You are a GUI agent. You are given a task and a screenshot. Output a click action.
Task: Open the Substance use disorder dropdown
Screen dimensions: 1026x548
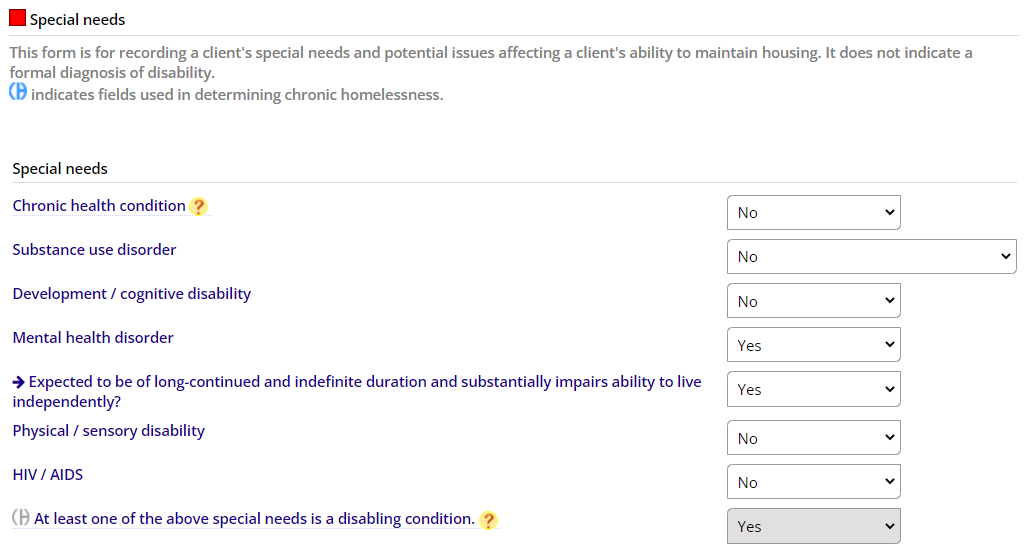(x=872, y=256)
